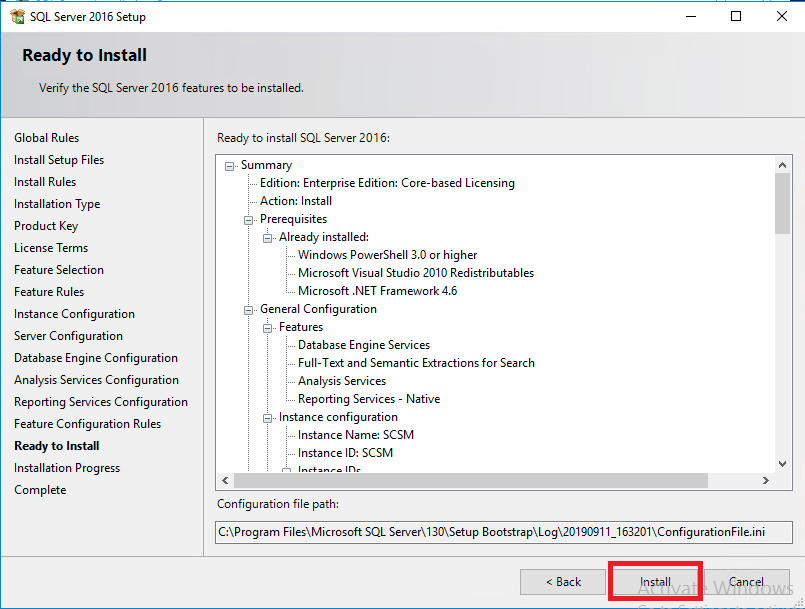
Task: Select the Analysis Services tree item
Action: click(341, 381)
